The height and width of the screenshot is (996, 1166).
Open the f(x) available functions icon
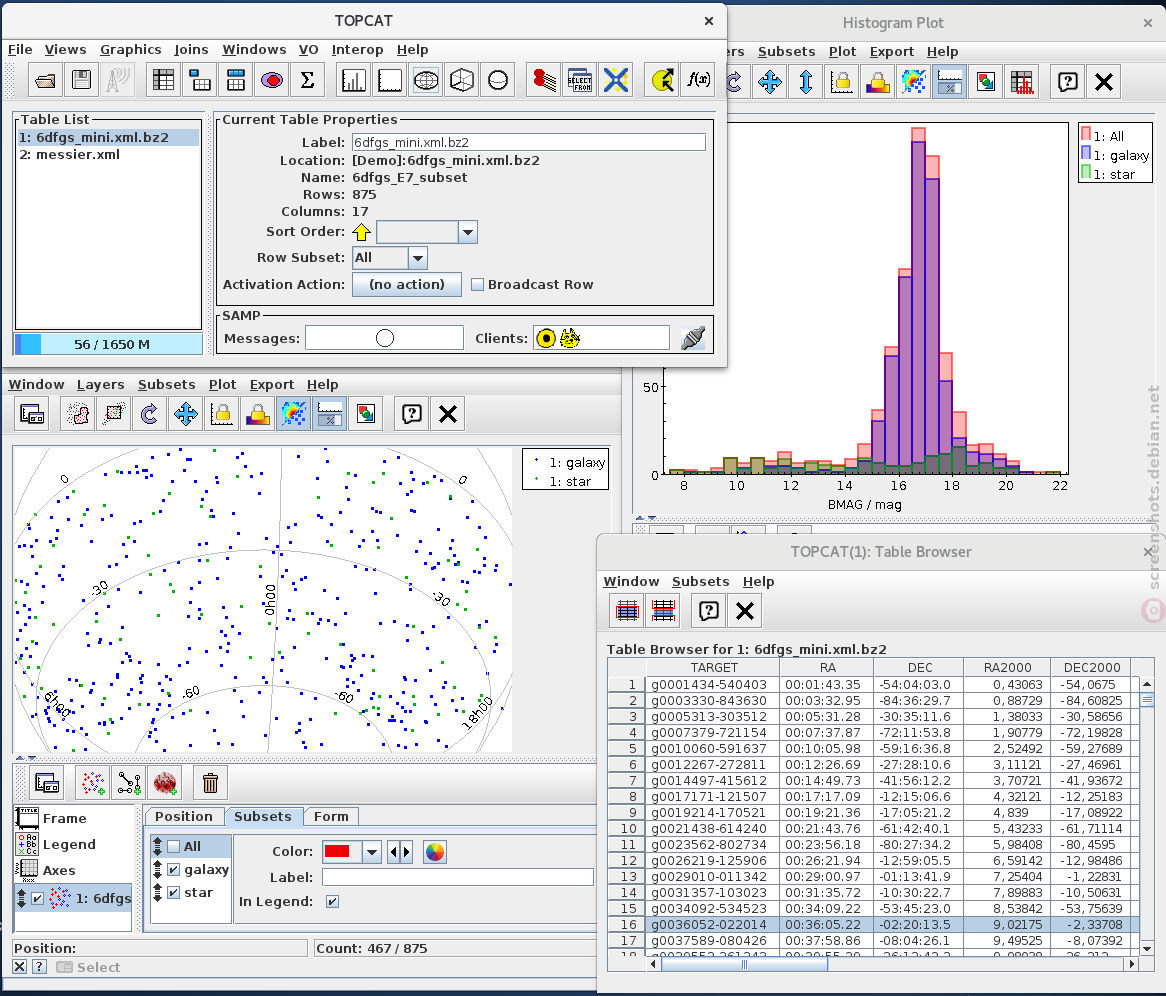point(698,80)
